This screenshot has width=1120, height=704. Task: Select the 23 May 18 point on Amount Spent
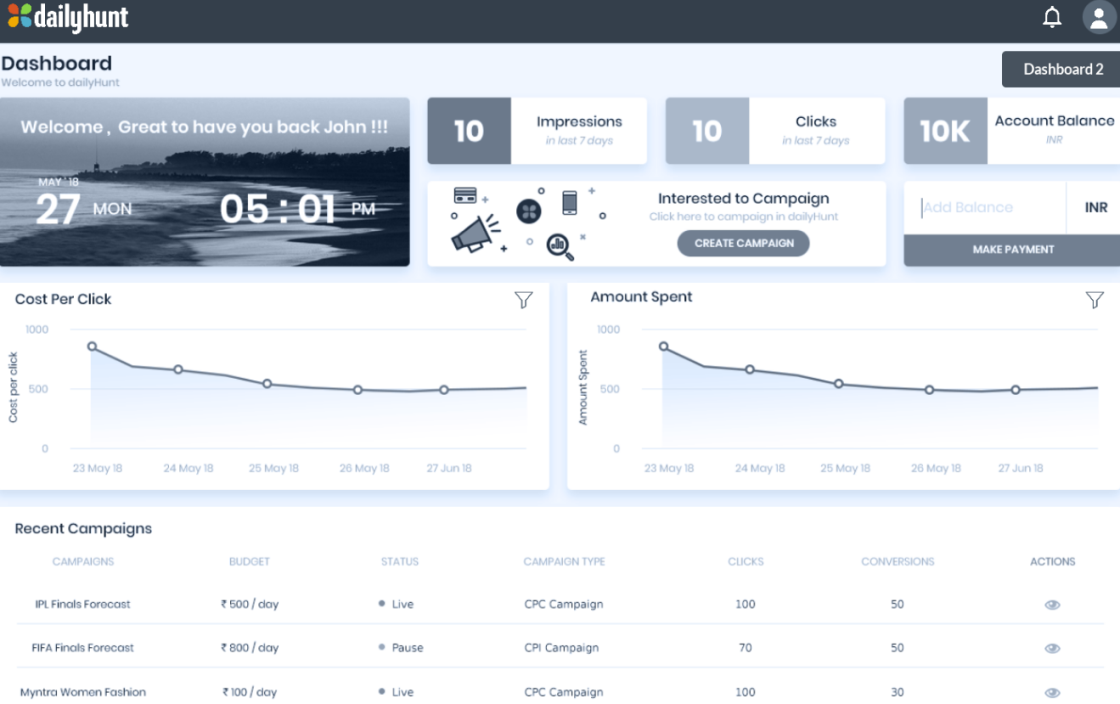click(664, 346)
